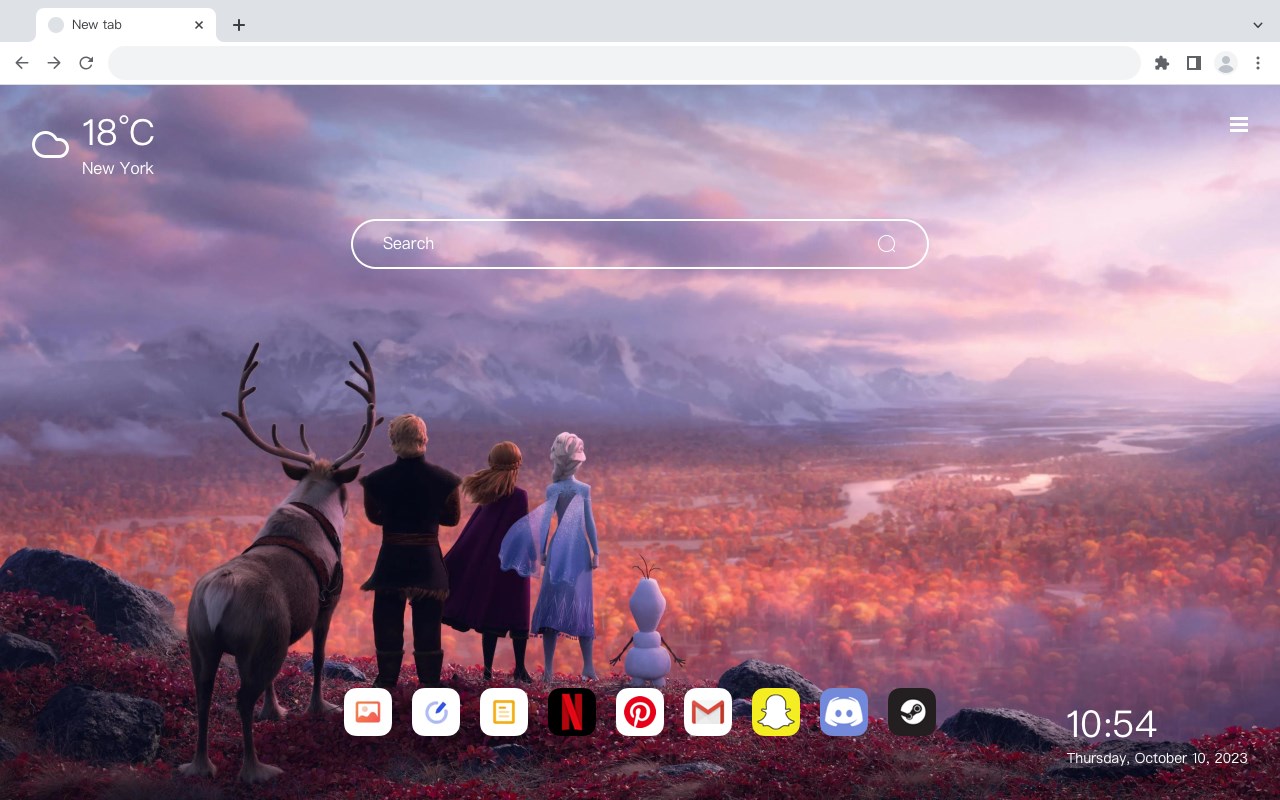Image resolution: width=1280 pixels, height=800 pixels.
Task: Open Chrome's three-dot menu
Action: [x=1258, y=63]
